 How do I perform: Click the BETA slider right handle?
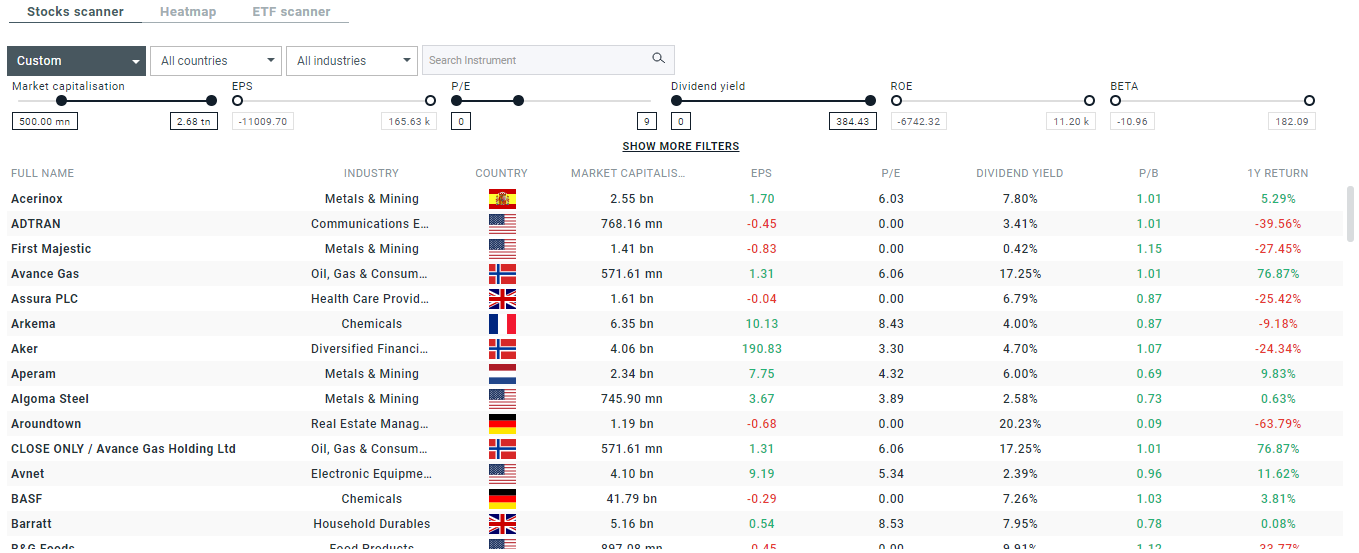point(1309,100)
